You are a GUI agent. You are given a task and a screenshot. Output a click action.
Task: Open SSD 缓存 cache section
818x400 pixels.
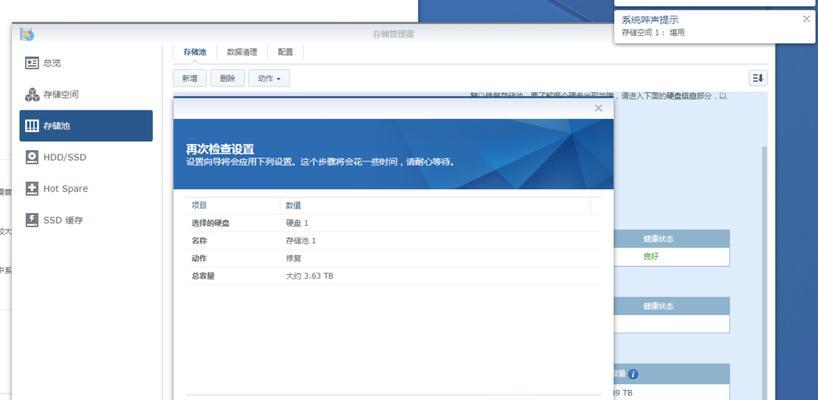86,220
